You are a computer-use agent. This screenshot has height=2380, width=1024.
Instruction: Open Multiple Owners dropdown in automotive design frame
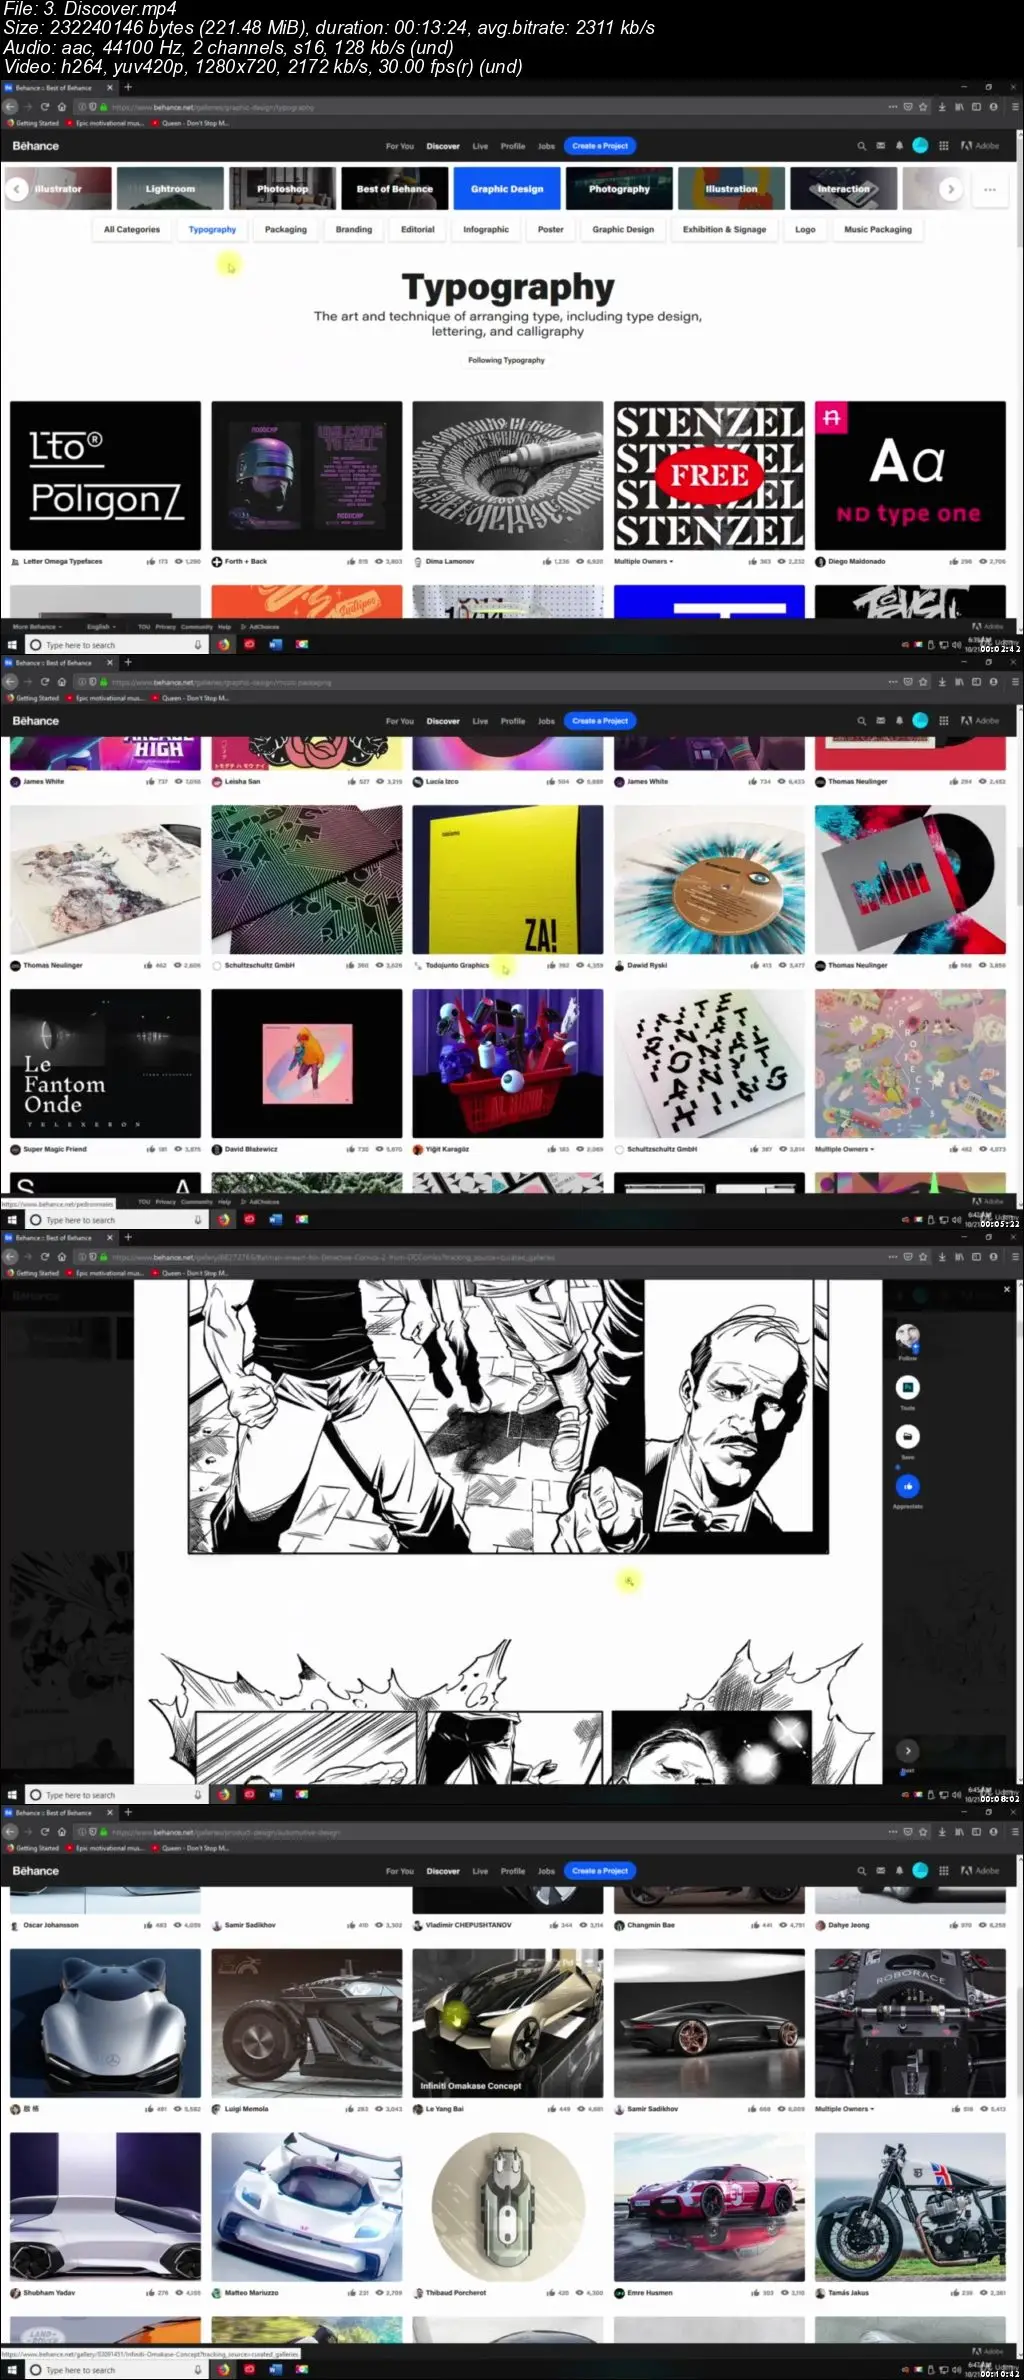pos(845,2109)
